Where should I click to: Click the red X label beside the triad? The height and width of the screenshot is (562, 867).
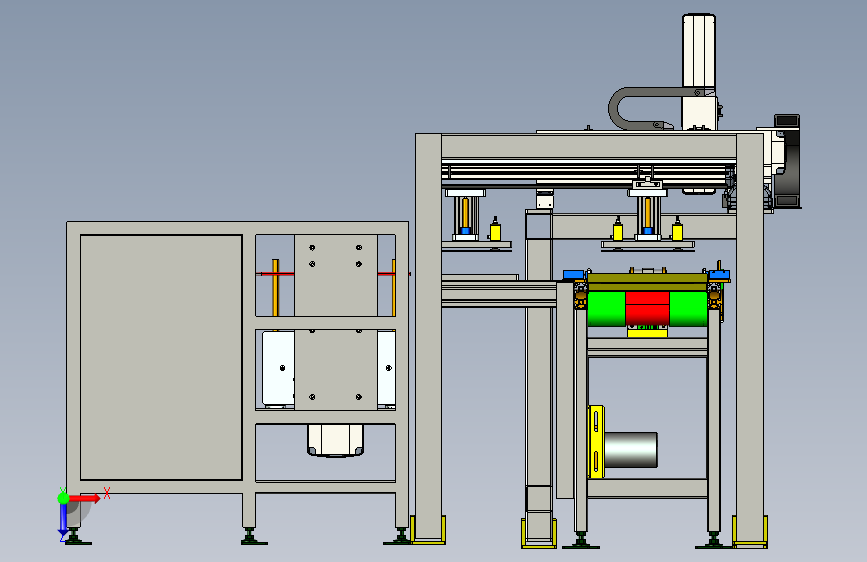click(107, 493)
